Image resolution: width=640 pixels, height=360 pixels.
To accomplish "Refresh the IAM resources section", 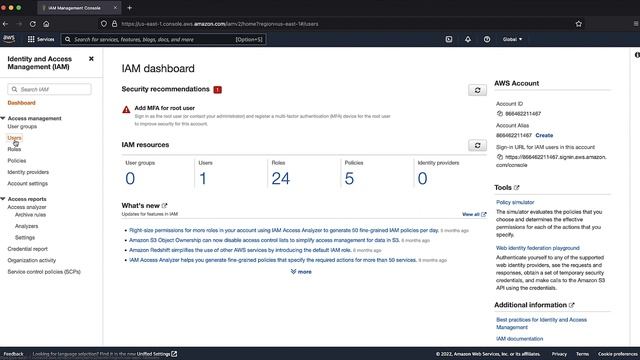I will tap(477, 145).
